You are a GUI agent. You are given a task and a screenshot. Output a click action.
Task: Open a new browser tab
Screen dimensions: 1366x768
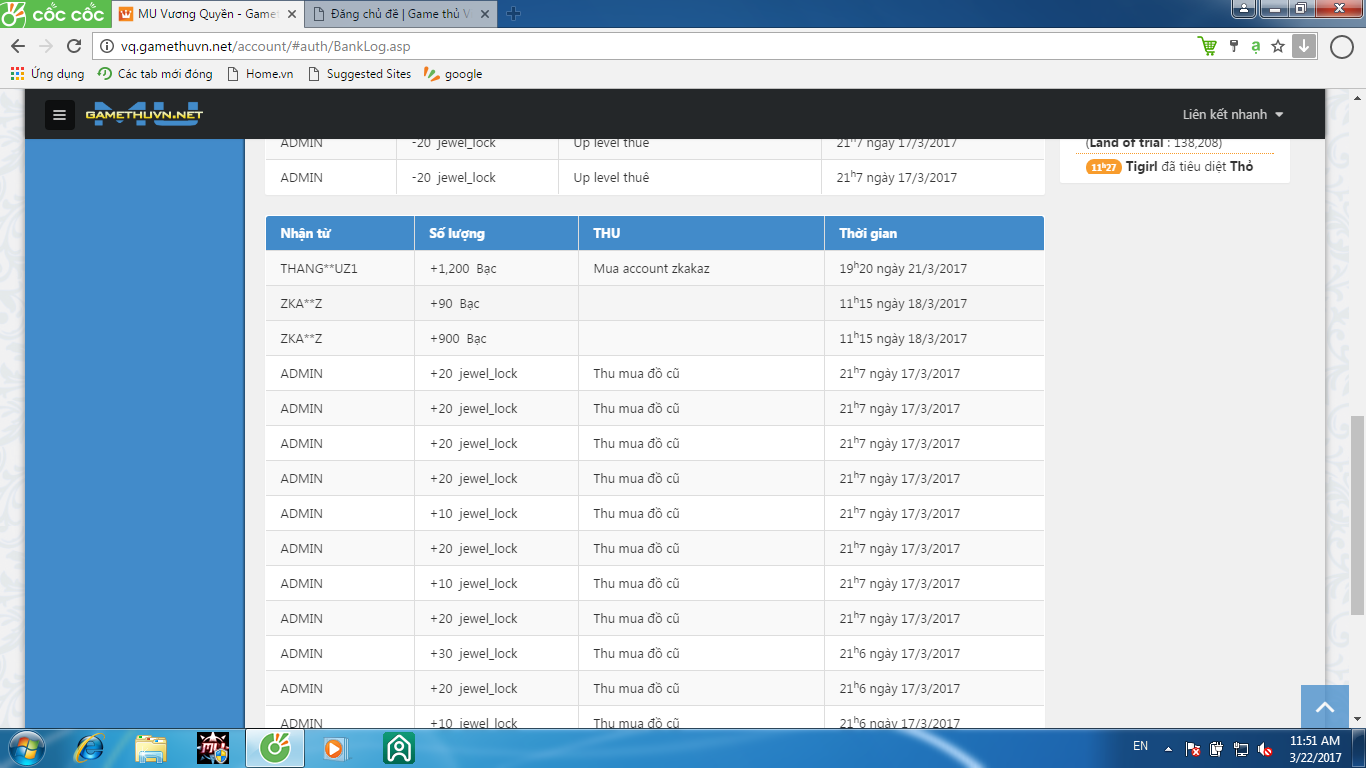coord(514,14)
